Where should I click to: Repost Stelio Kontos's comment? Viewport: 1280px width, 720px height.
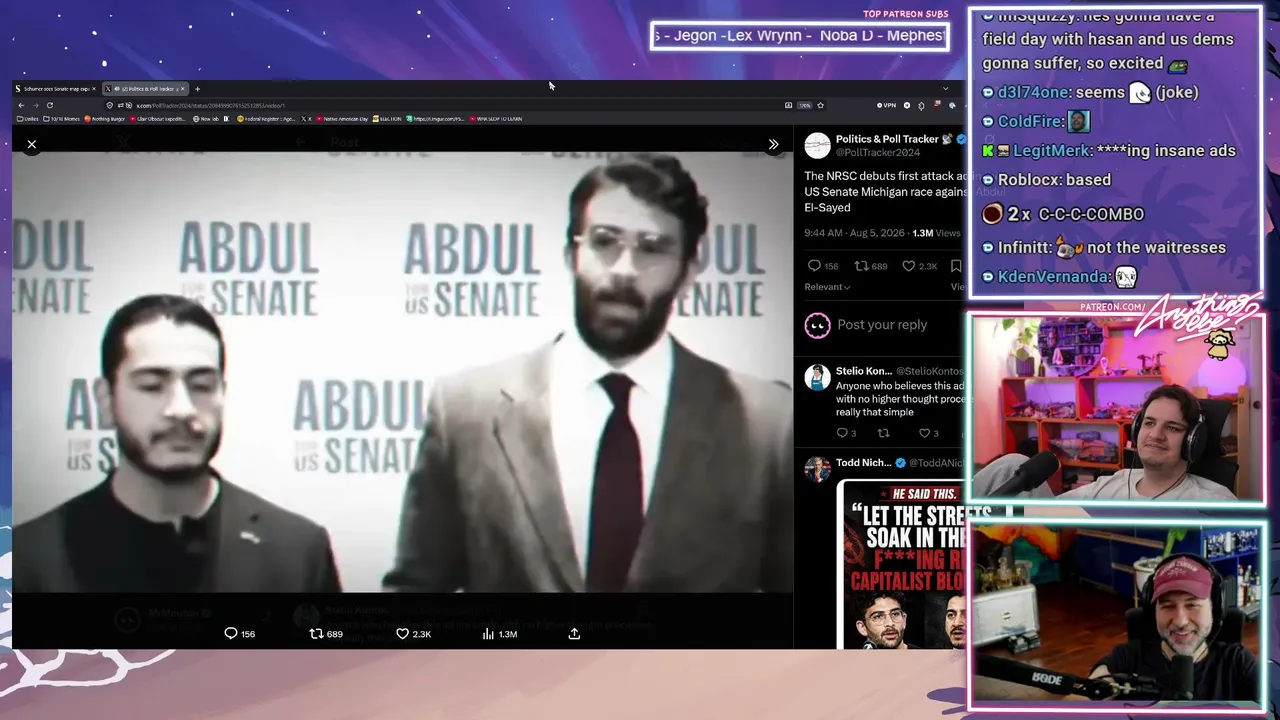[x=883, y=433]
